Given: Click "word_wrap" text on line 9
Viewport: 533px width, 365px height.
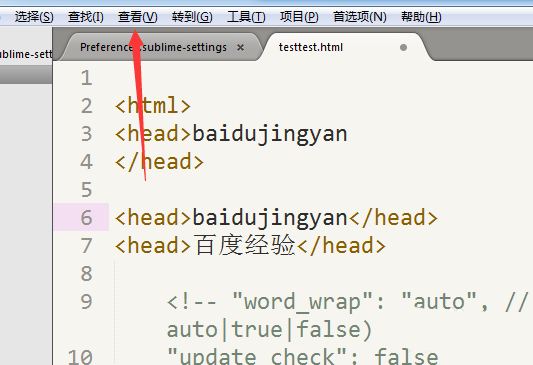Looking at the screenshot, I should [302, 302].
